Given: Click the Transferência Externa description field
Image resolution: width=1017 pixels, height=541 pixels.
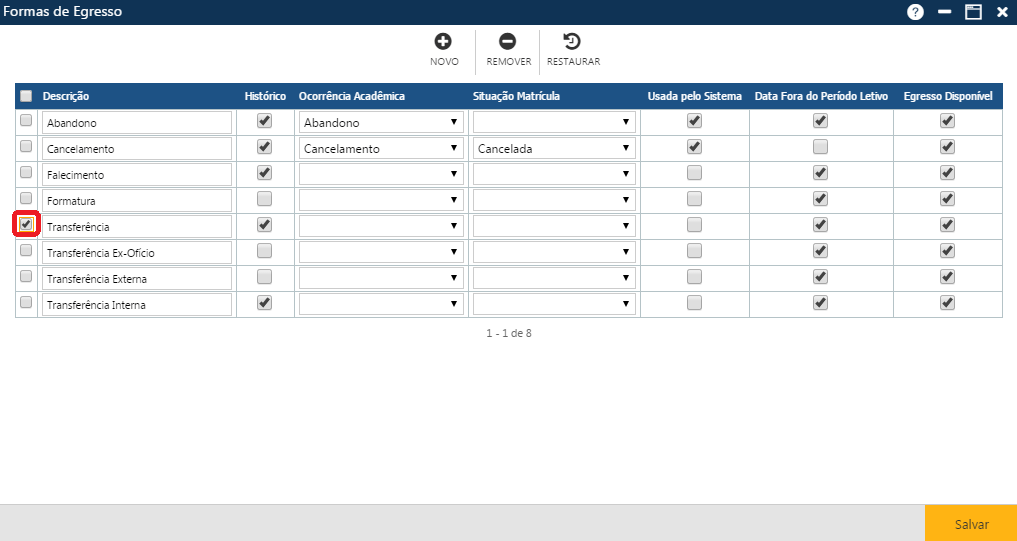Looking at the screenshot, I should tap(136, 278).
